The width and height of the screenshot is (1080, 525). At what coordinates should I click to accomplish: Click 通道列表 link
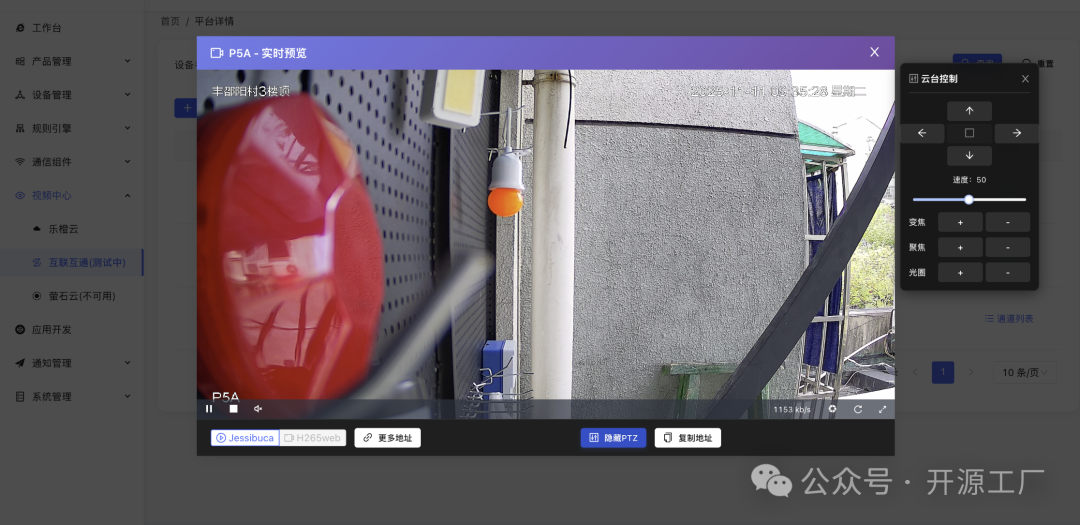(x=1009, y=318)
